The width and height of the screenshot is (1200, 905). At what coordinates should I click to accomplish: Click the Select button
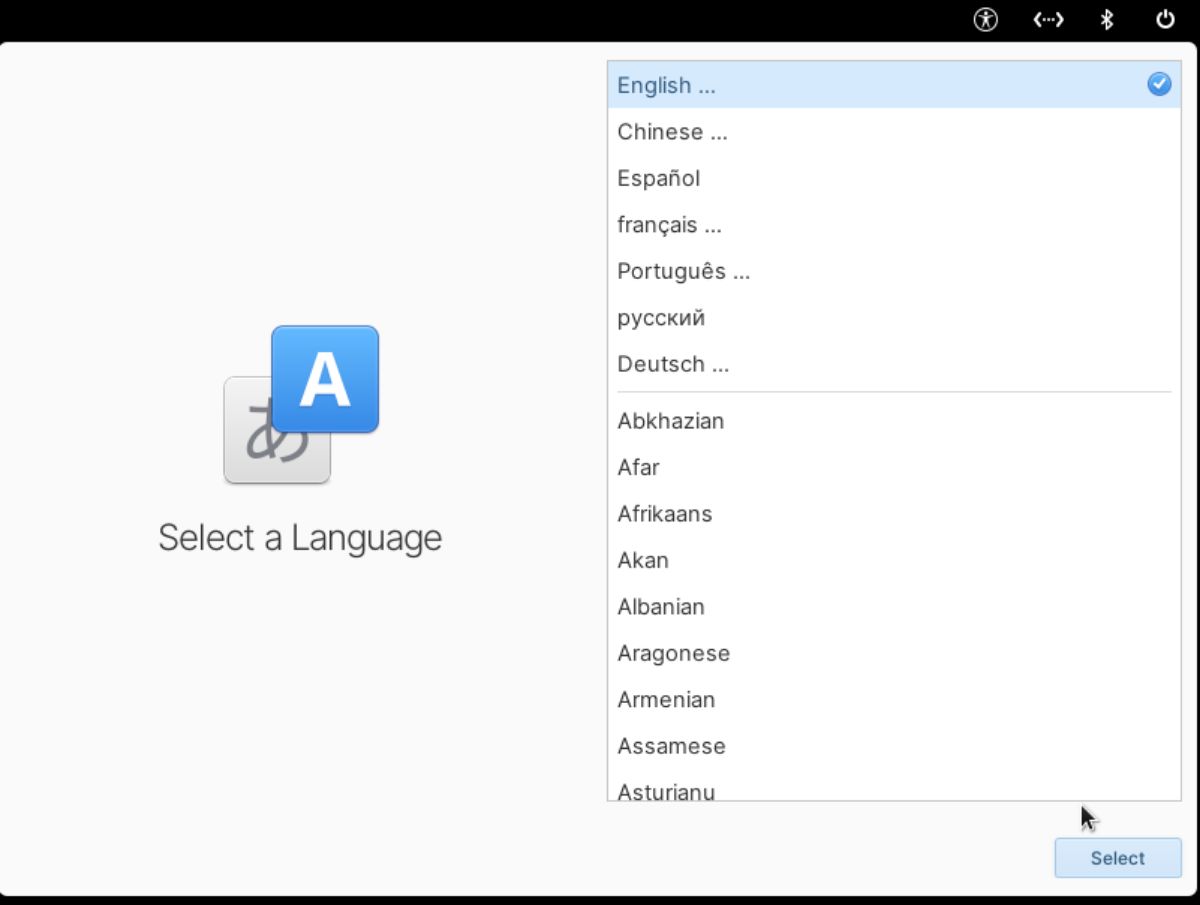1118,858
